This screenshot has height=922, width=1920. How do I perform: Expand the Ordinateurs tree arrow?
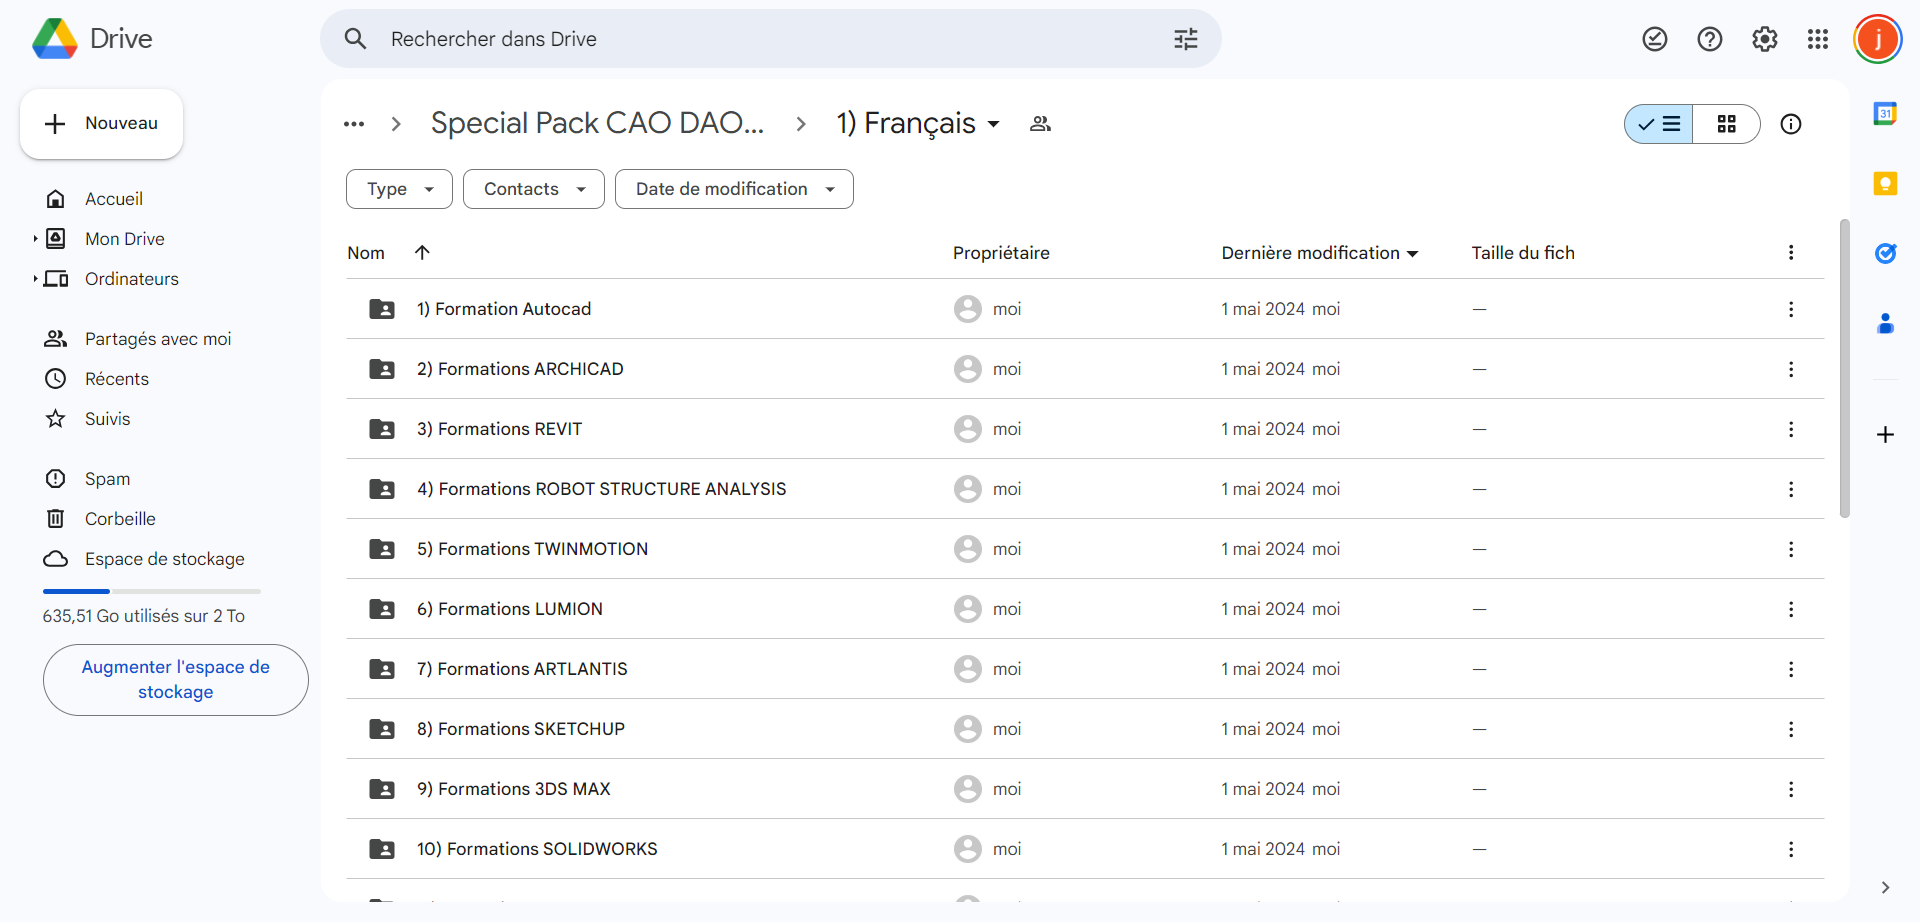point(35,279)
